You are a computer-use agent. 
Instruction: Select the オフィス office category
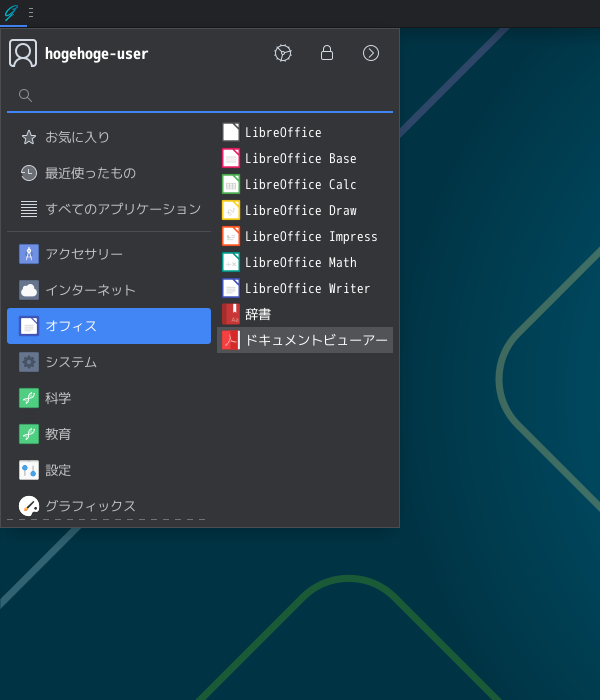109,326
